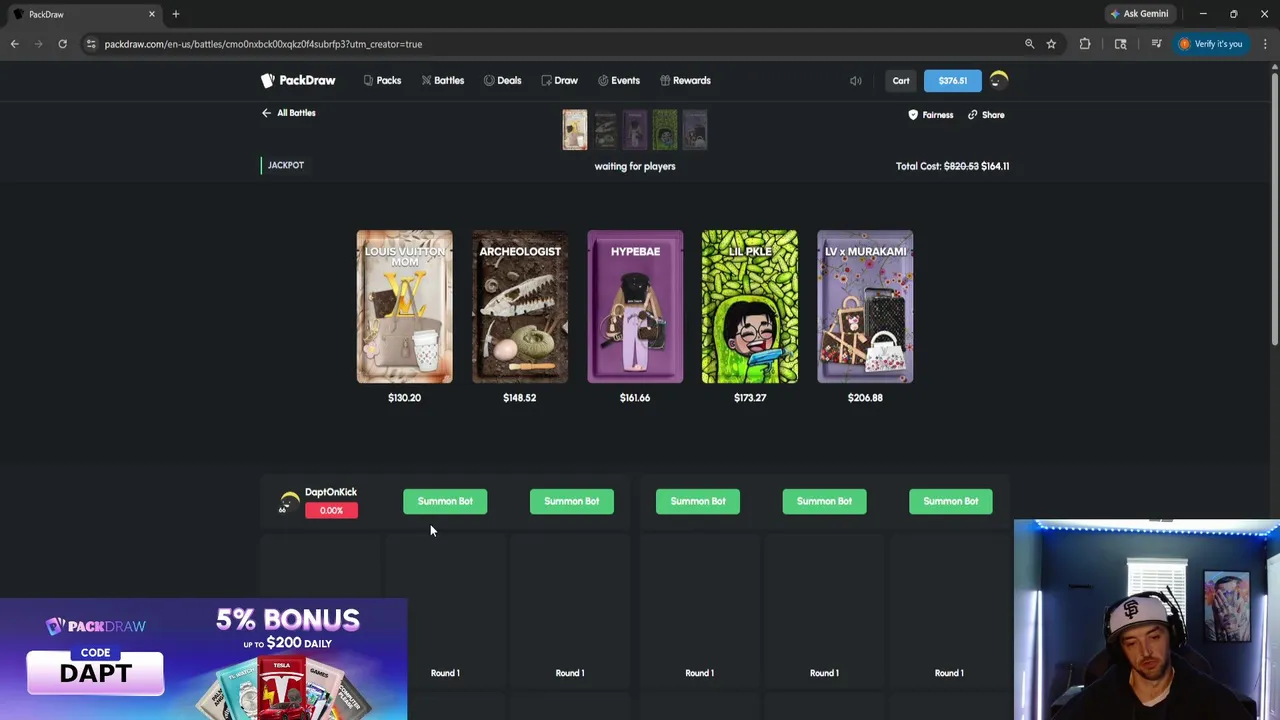Click the $206.88 price text
The width and height of the screenshot is (1280, 720).
[865, 398]
